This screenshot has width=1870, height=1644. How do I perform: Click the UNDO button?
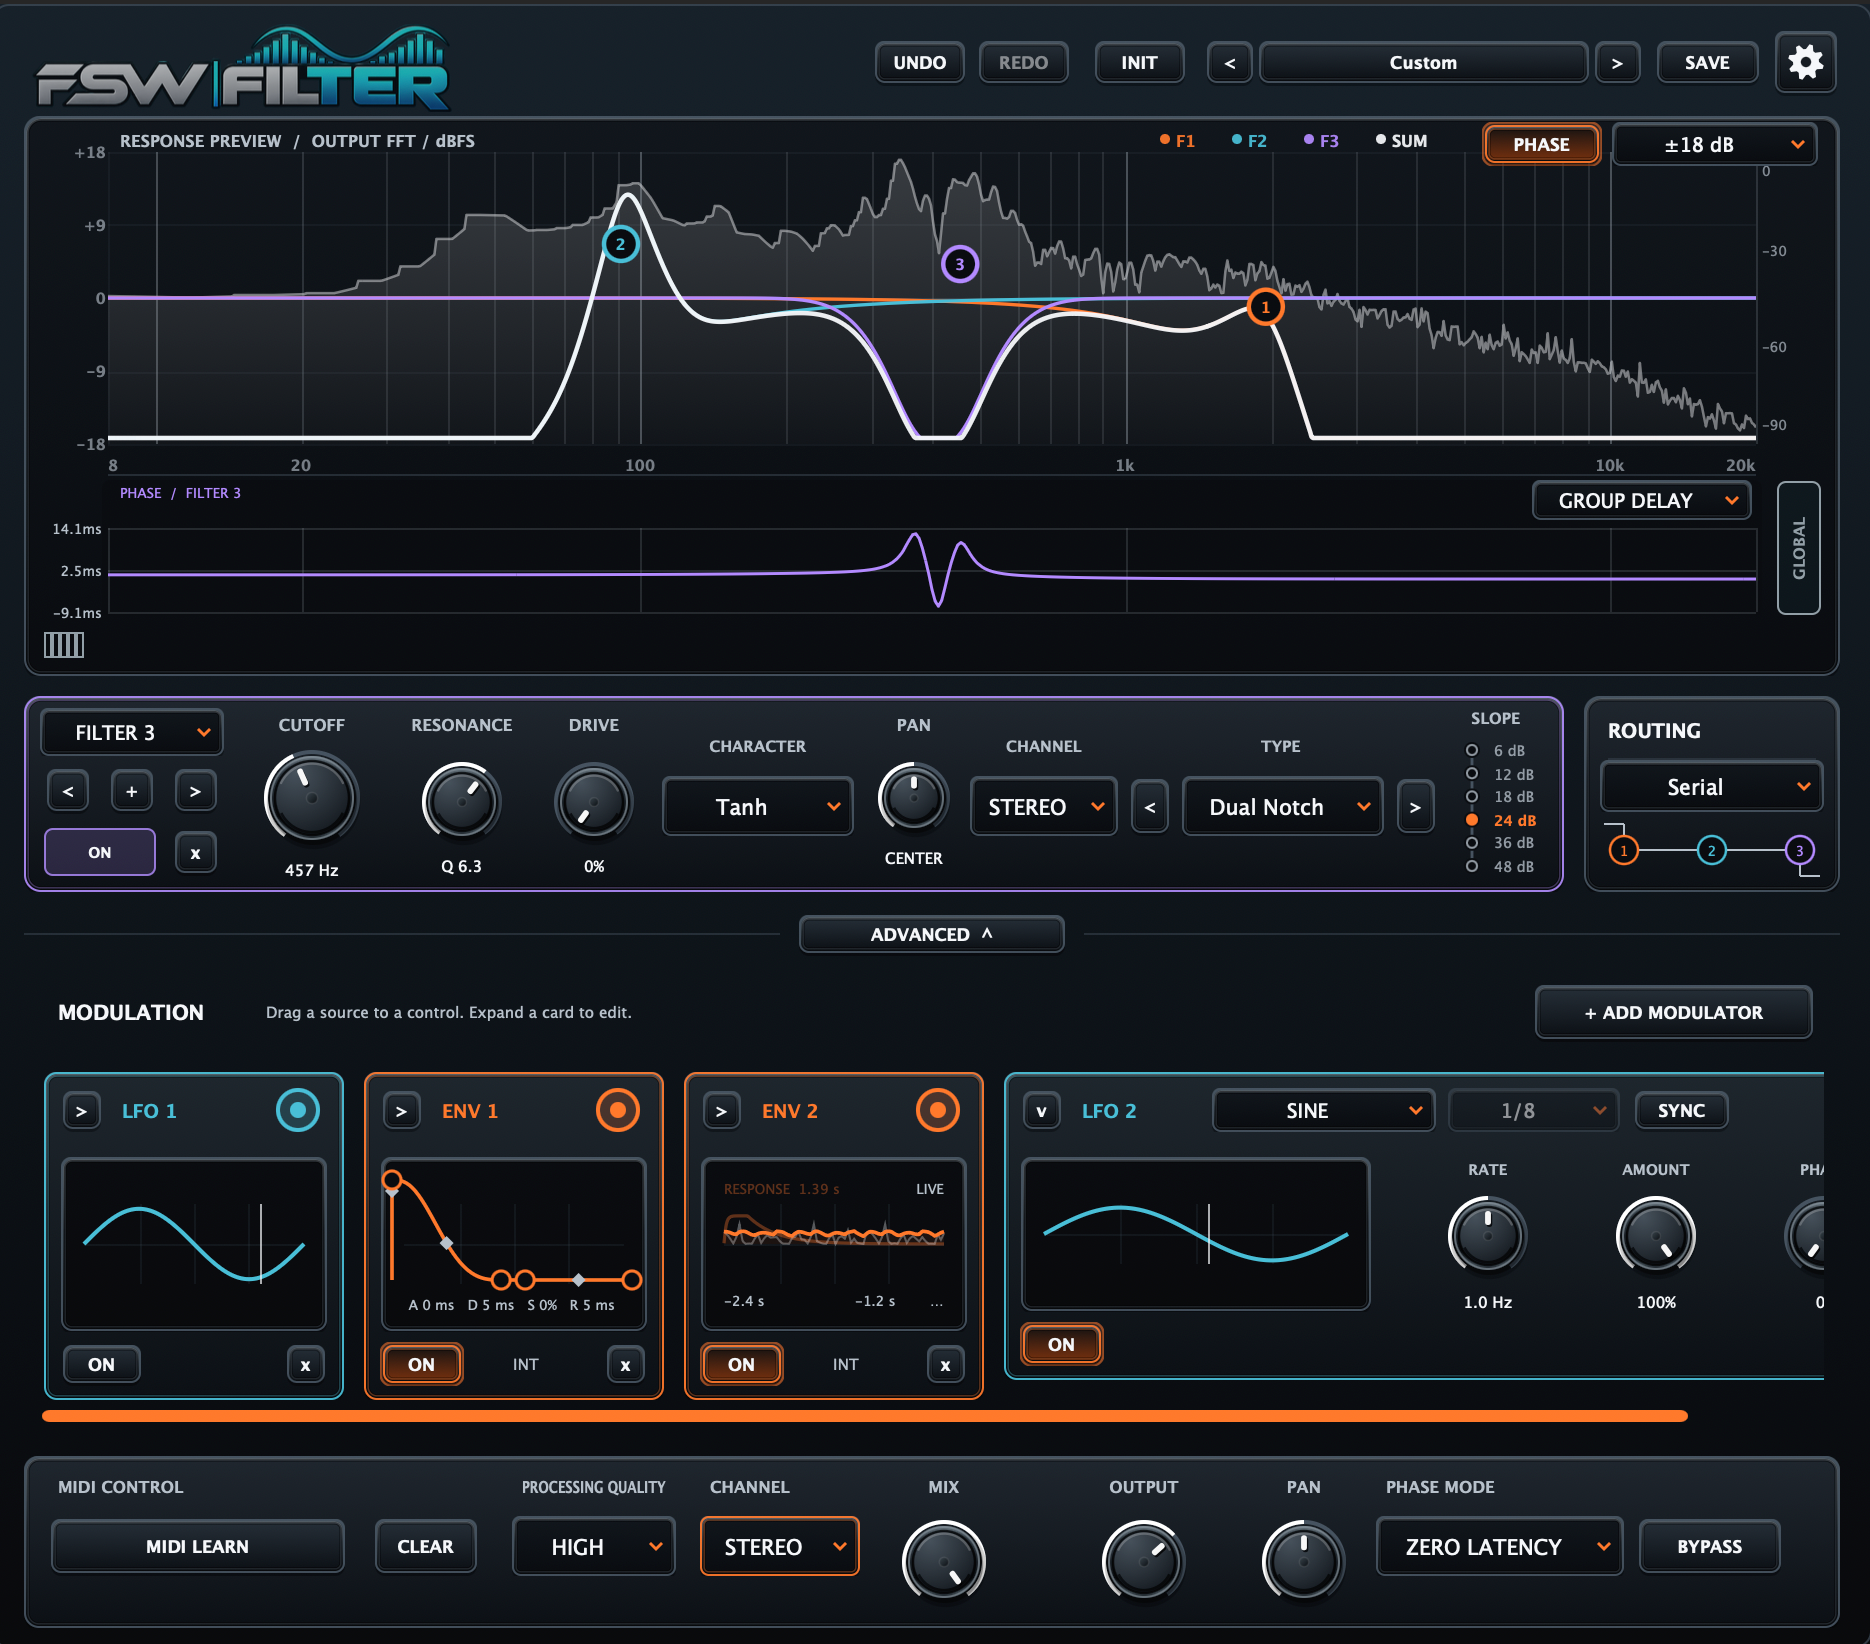point(919,62)
